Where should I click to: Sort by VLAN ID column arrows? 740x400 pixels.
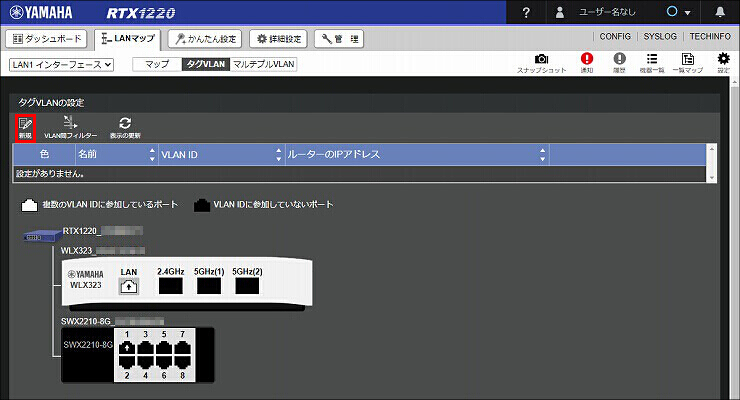(x=278, y=154)
